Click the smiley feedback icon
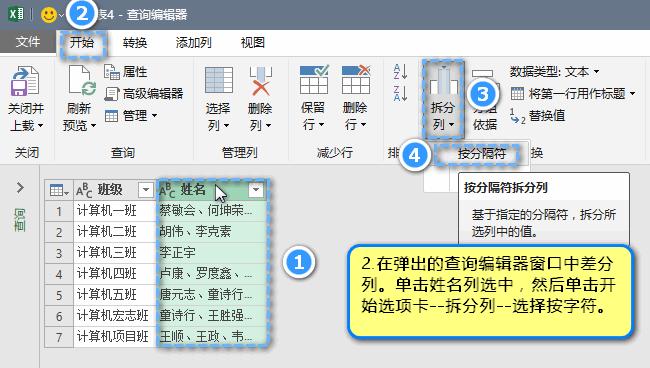This screenshot has width=650, height=368. coord(49,15)
